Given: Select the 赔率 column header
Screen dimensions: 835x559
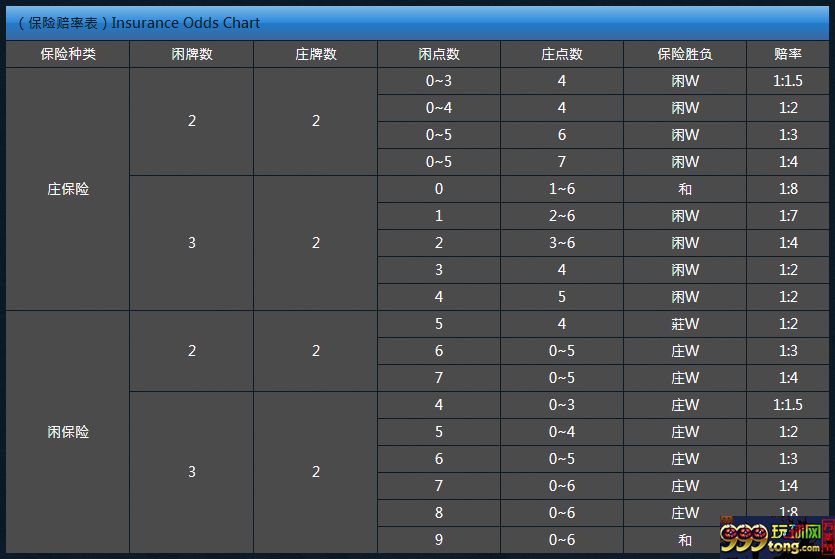Looking at the screenshot, I should coord(788,54).
